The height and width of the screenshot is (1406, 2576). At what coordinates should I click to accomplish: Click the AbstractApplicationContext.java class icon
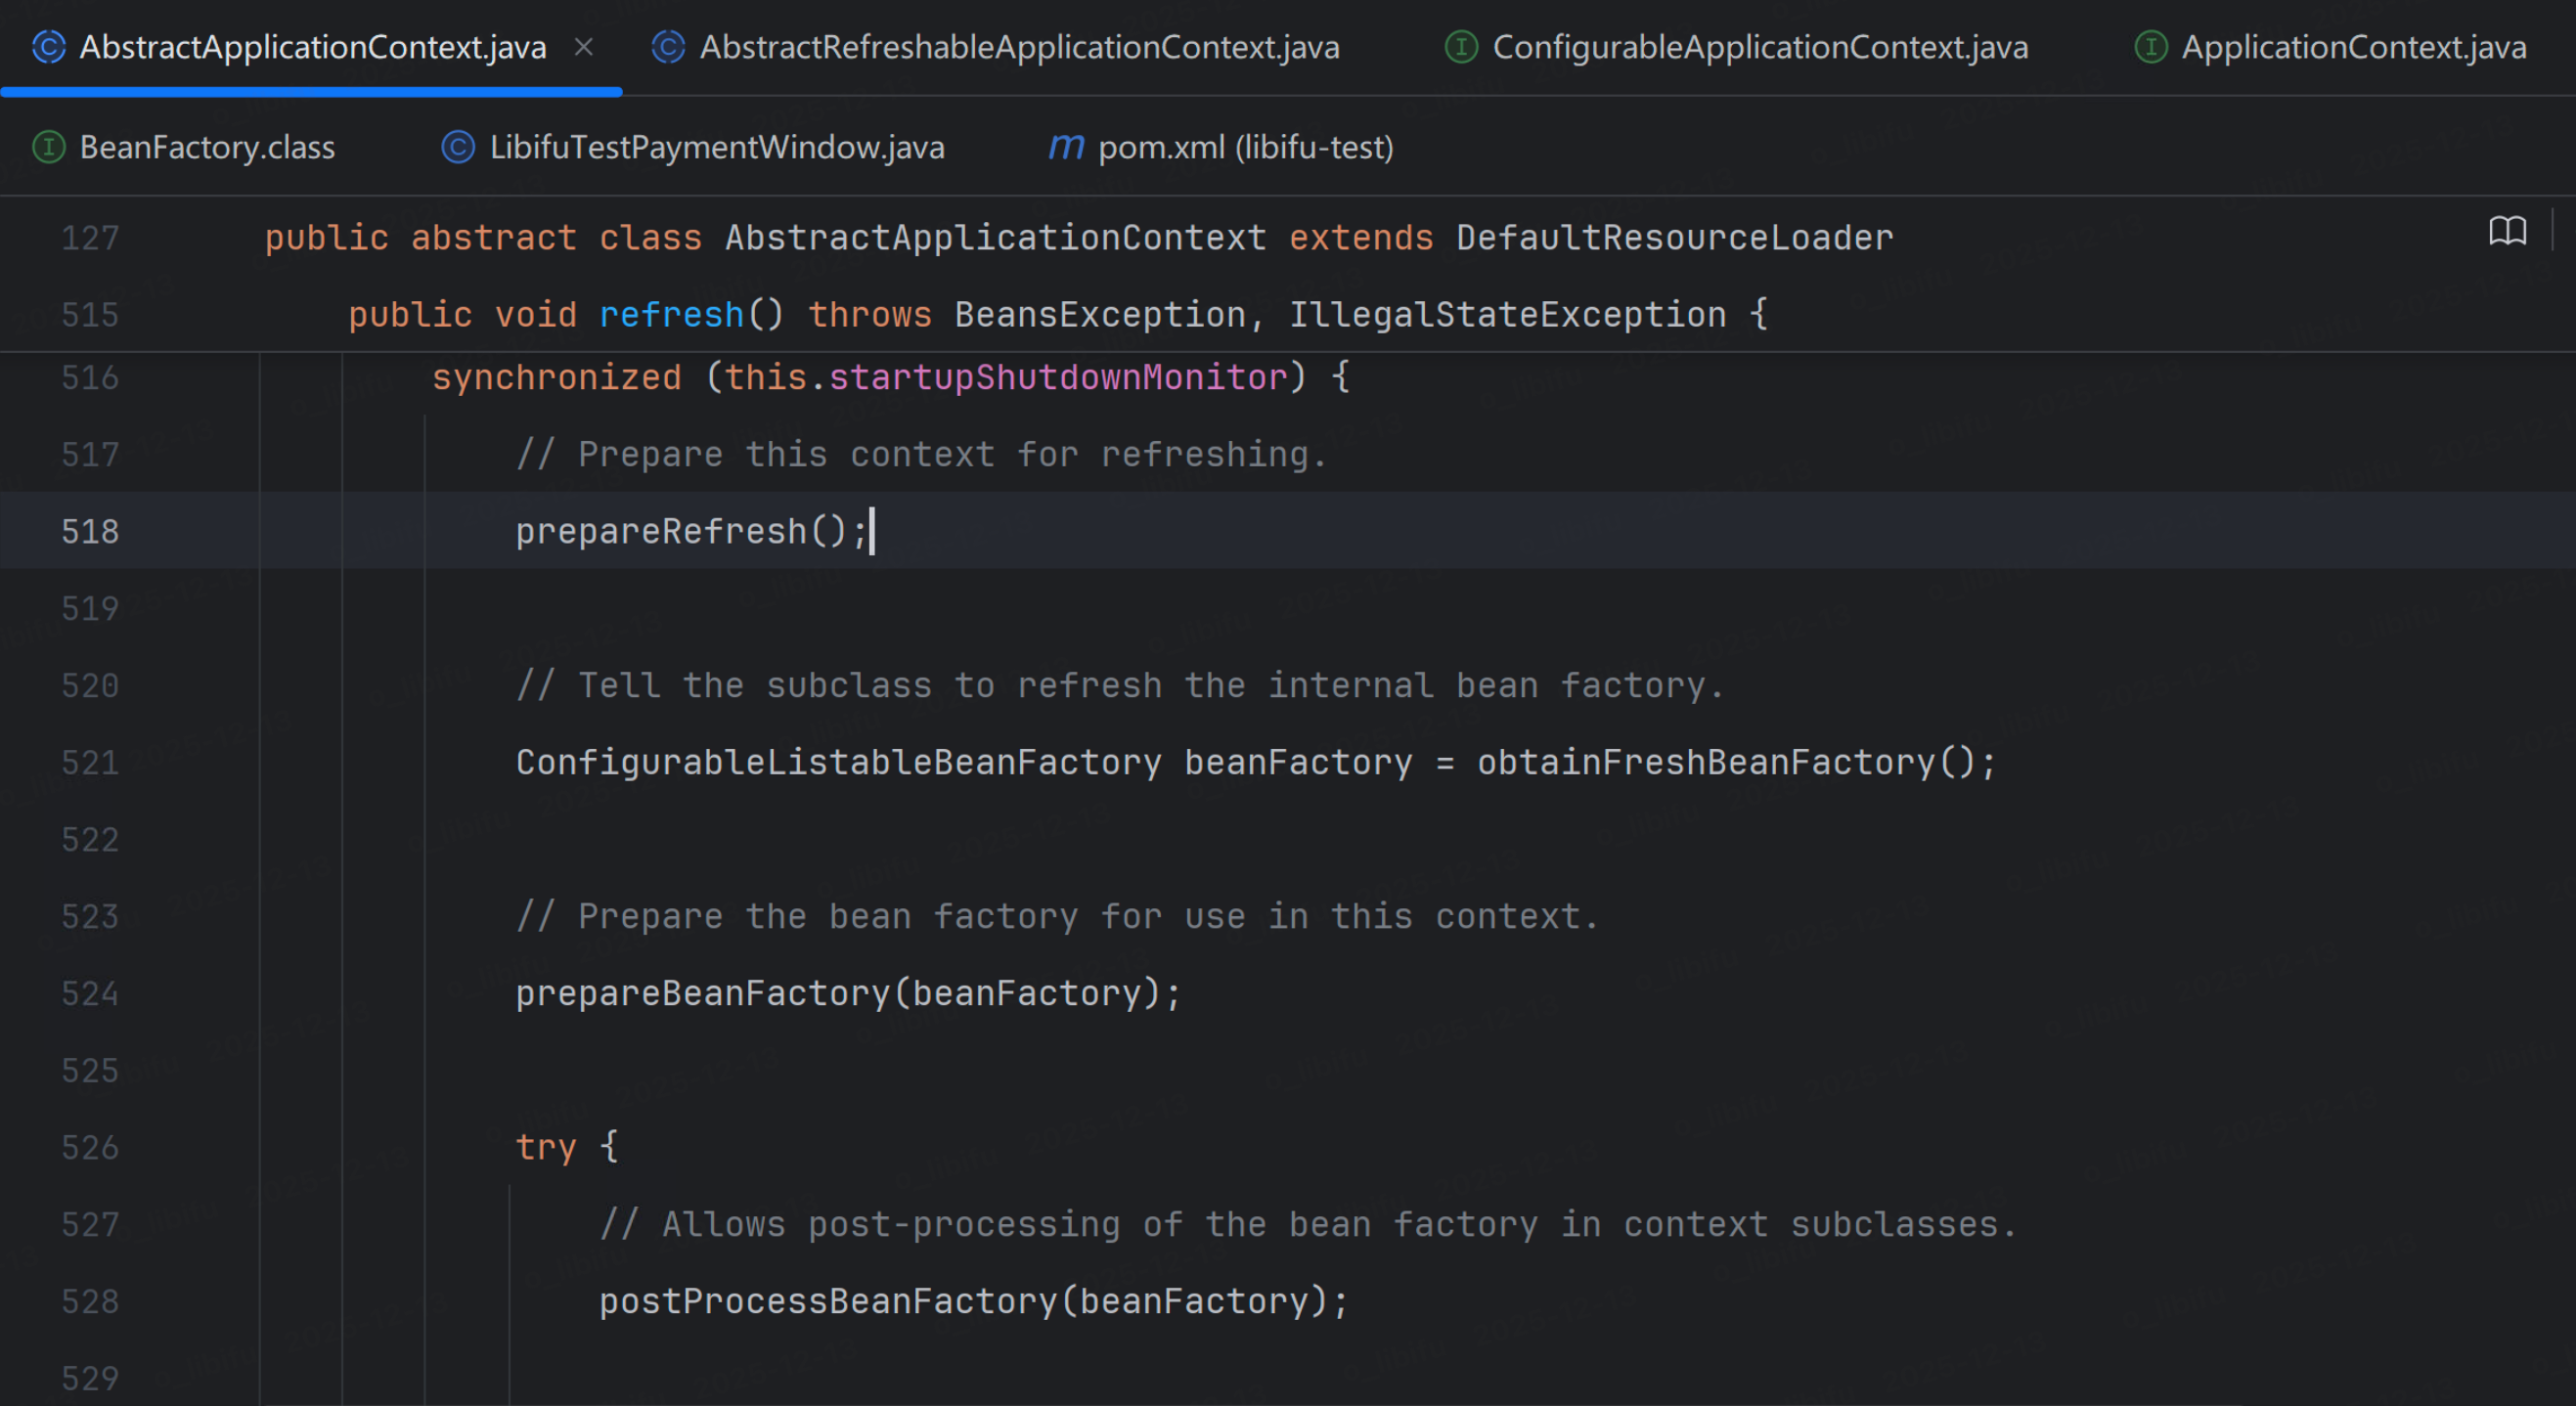48,47
